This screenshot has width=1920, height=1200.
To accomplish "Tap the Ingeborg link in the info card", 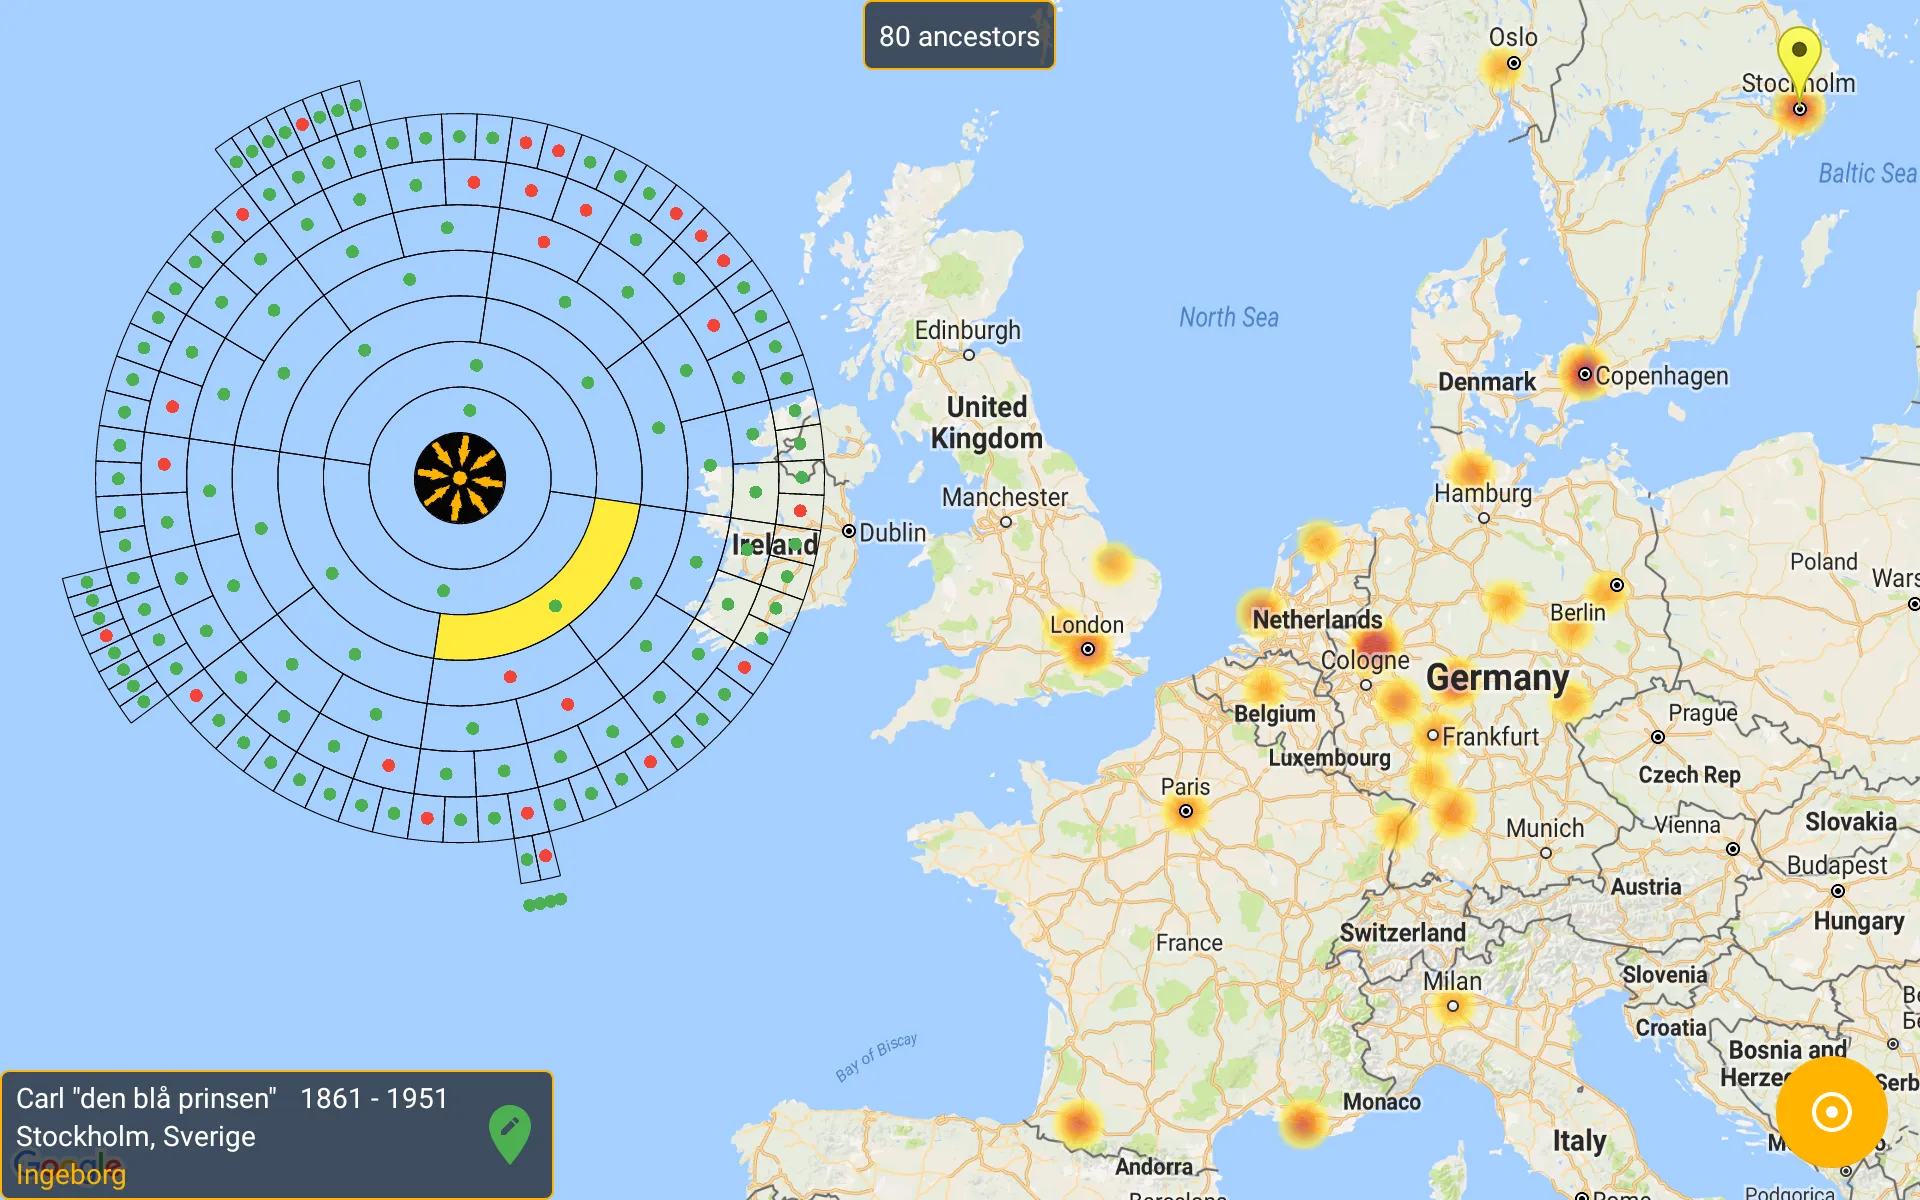I will coord(71,1174).
